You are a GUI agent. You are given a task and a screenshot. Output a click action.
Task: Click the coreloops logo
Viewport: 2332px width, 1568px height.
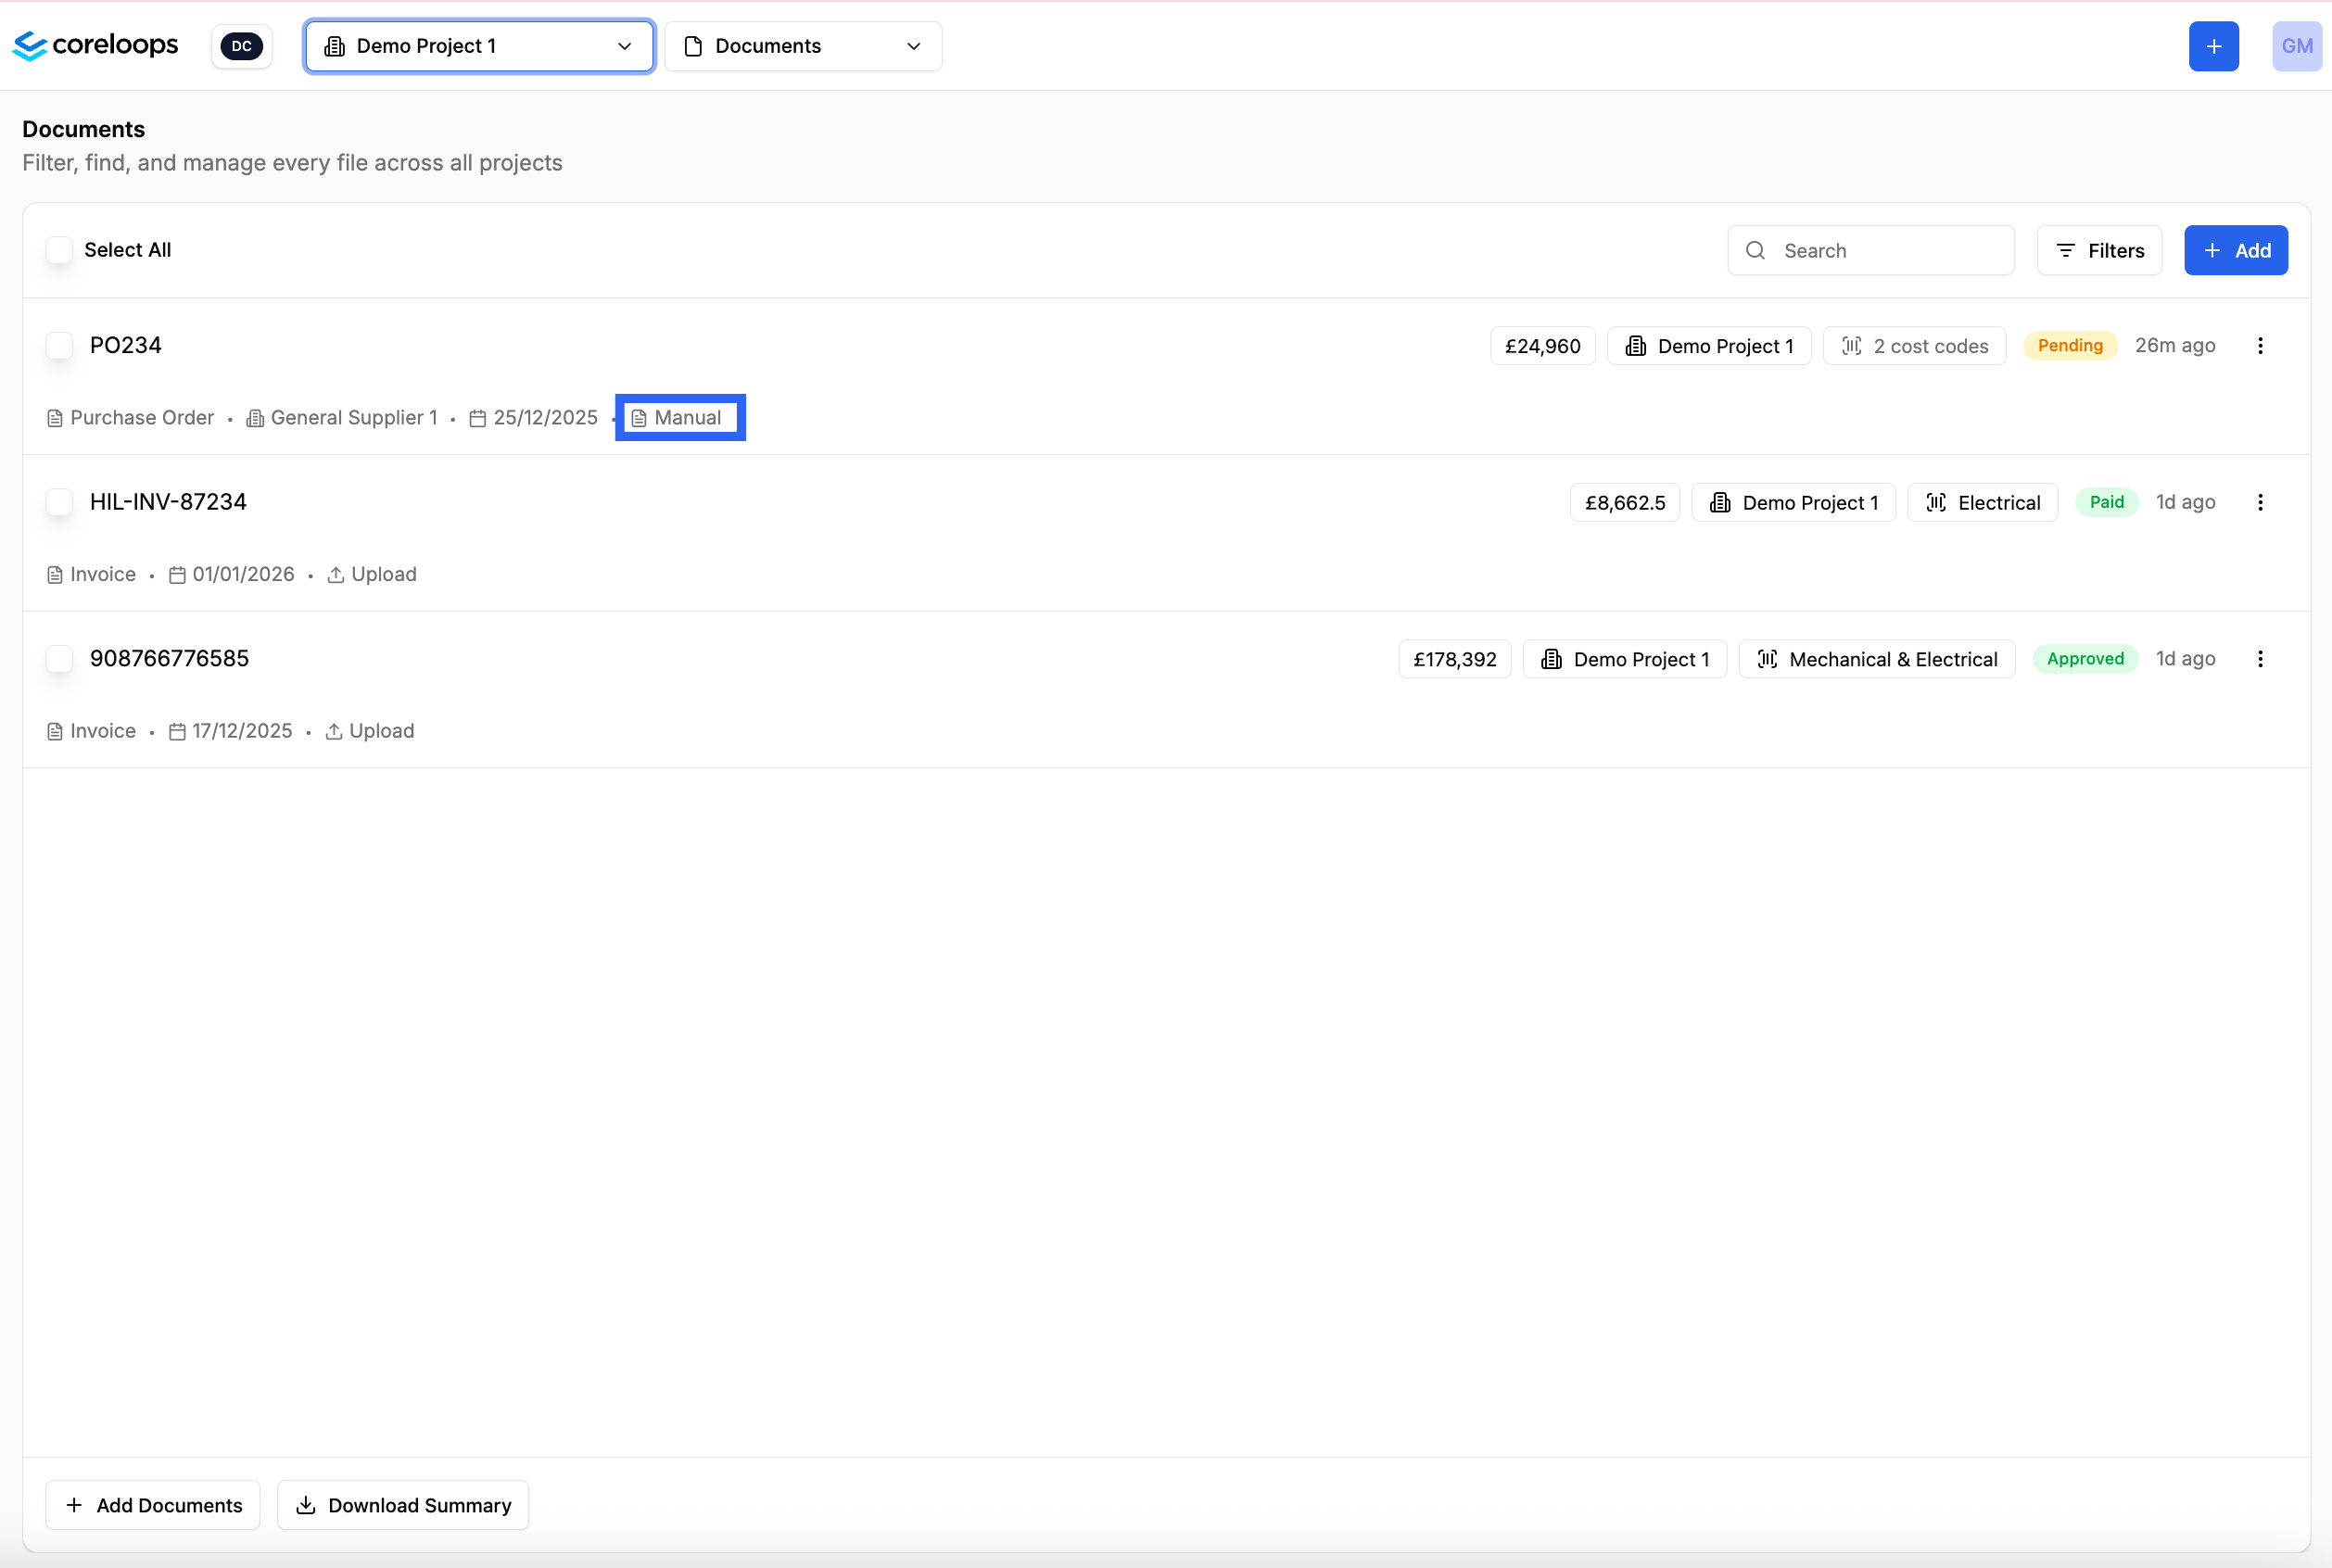[x=95, y=45]
